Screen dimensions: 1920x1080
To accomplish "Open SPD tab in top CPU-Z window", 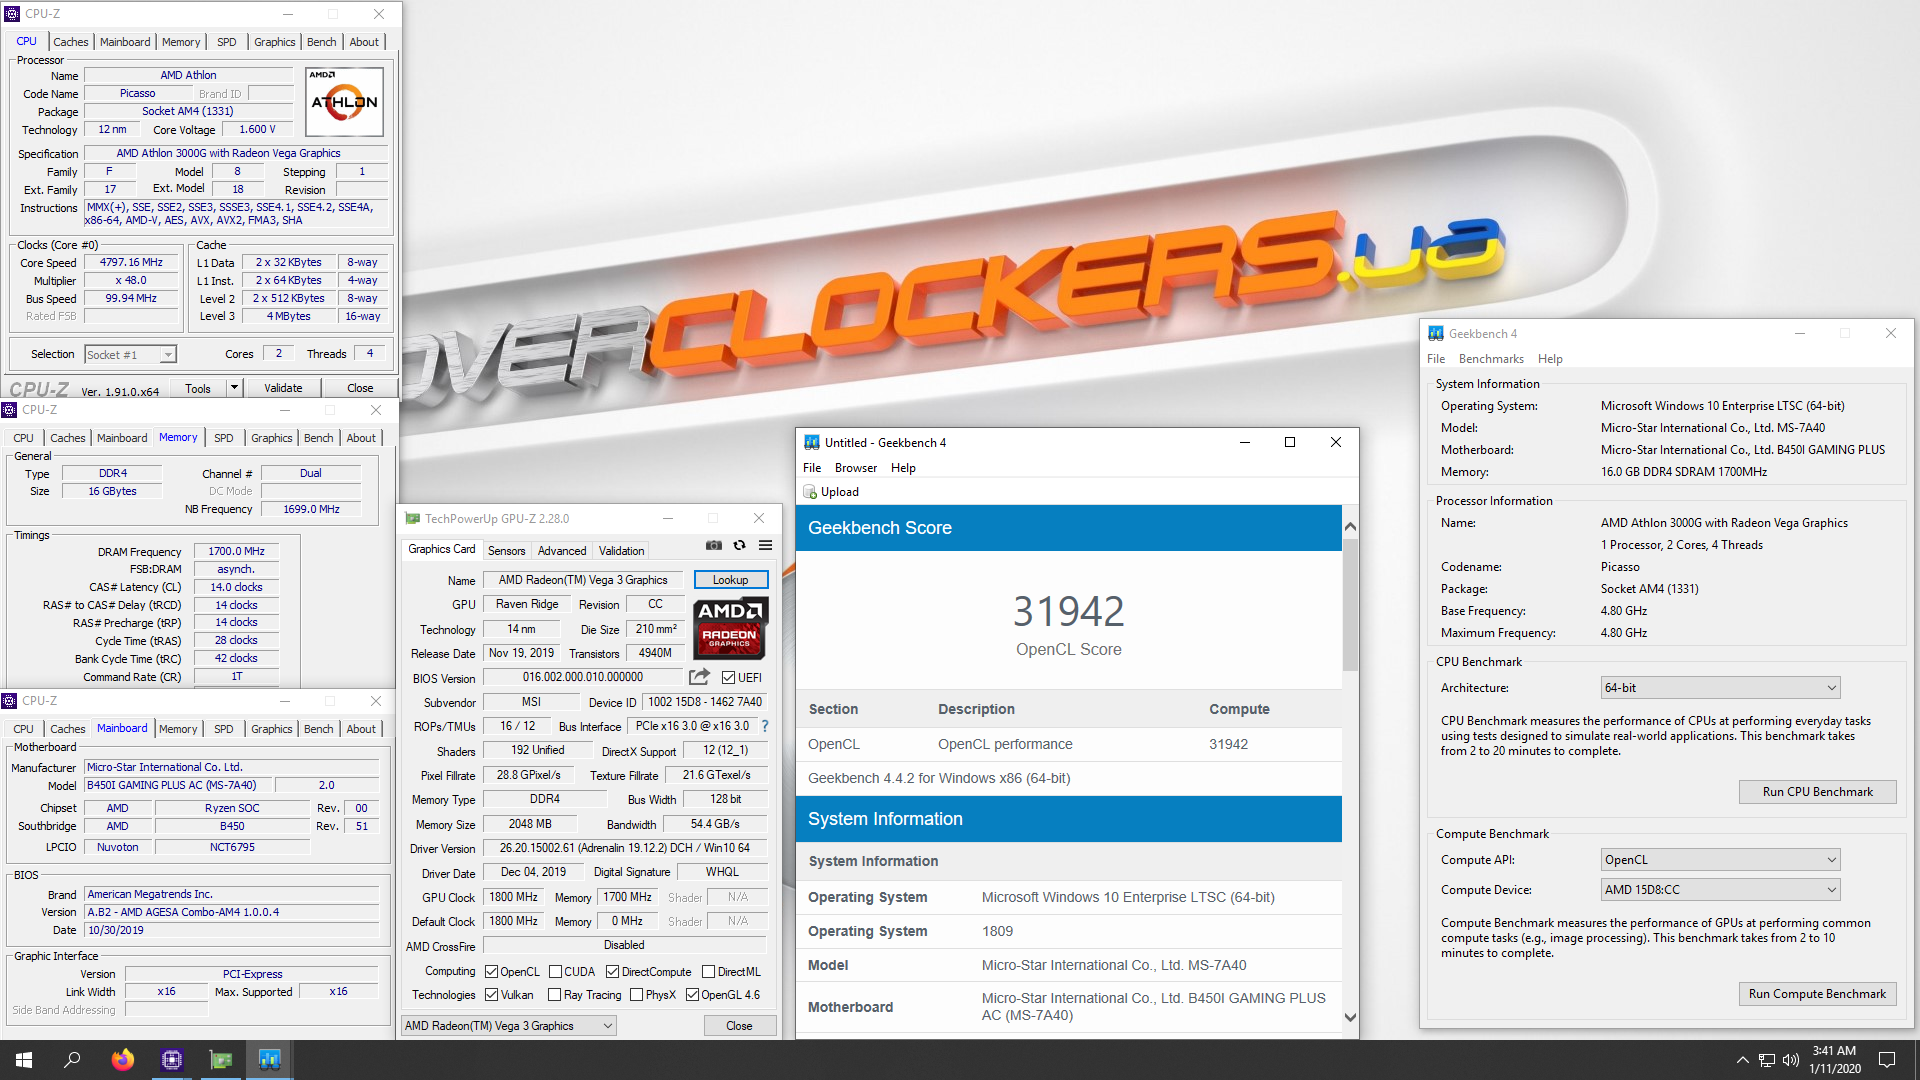I will pos(227,42).
